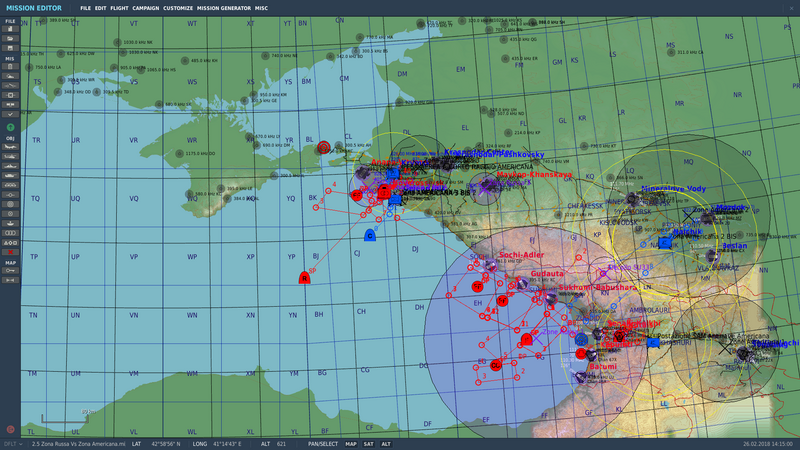800x450 pixels.
Task: Switch map view to SAT mode
Action: pos(369,443)
